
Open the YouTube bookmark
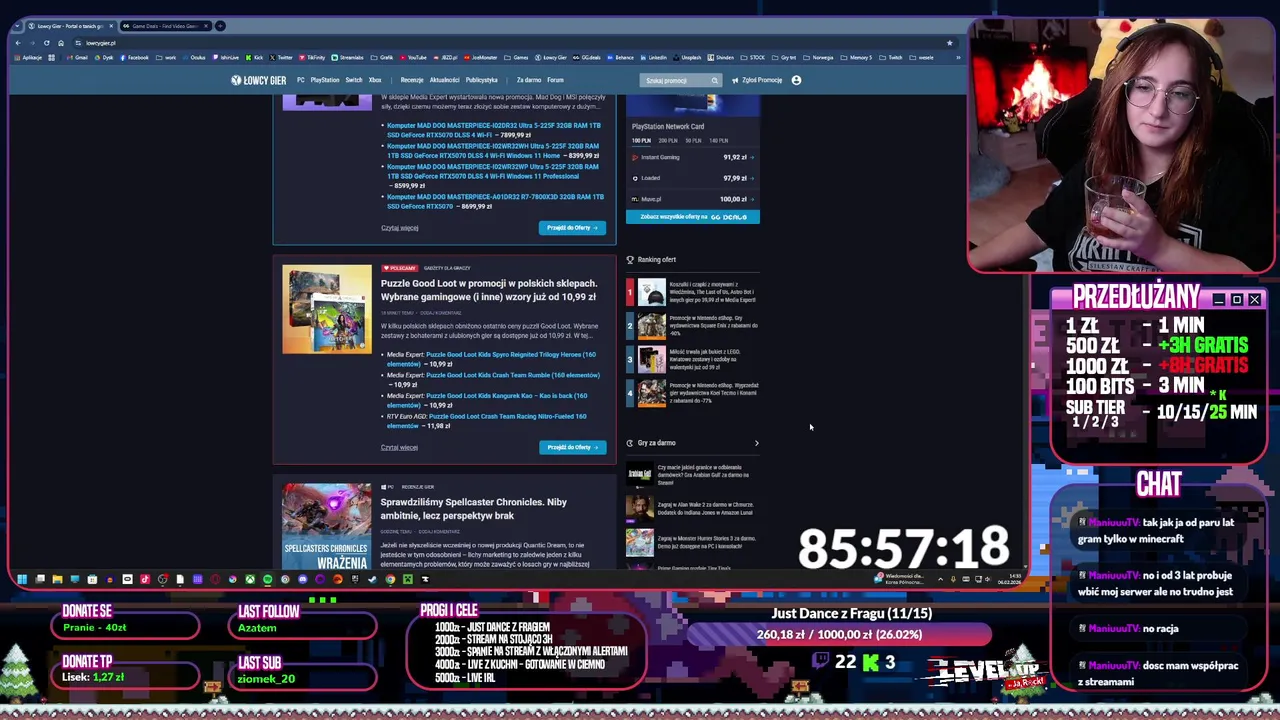[413, 58]
